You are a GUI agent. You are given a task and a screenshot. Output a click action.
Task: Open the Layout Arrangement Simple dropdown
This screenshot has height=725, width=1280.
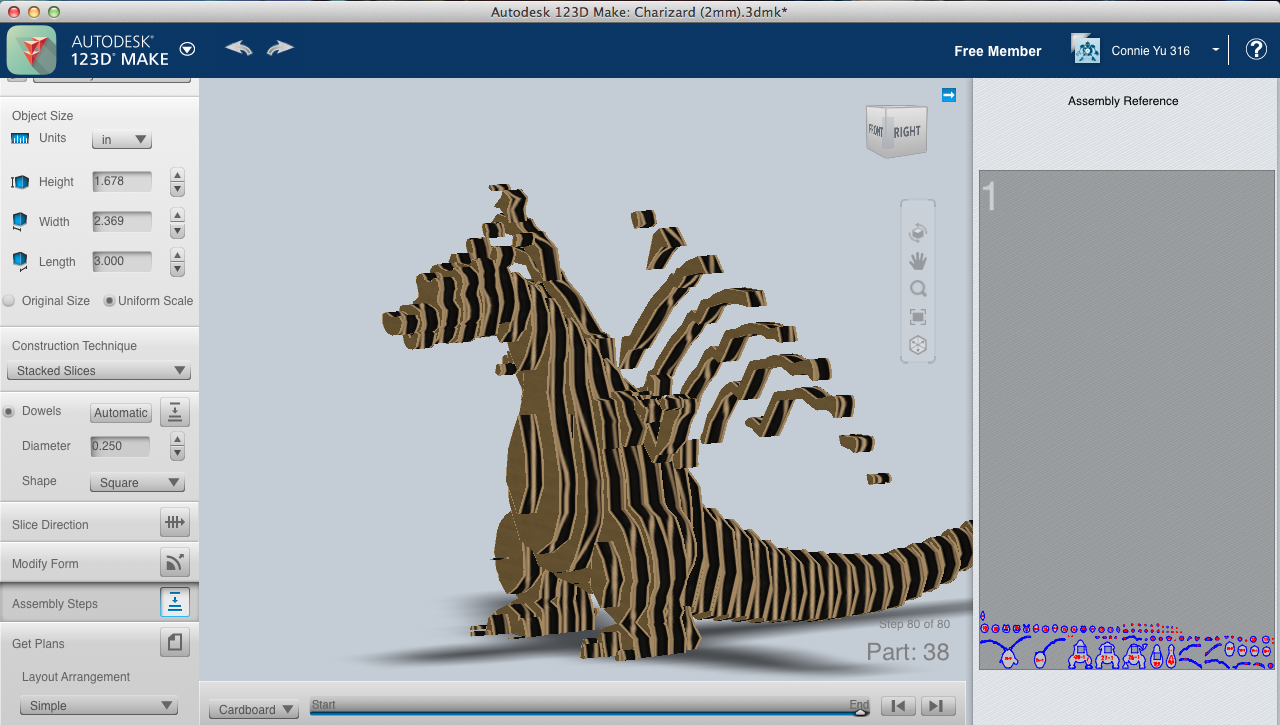(100, 706)
